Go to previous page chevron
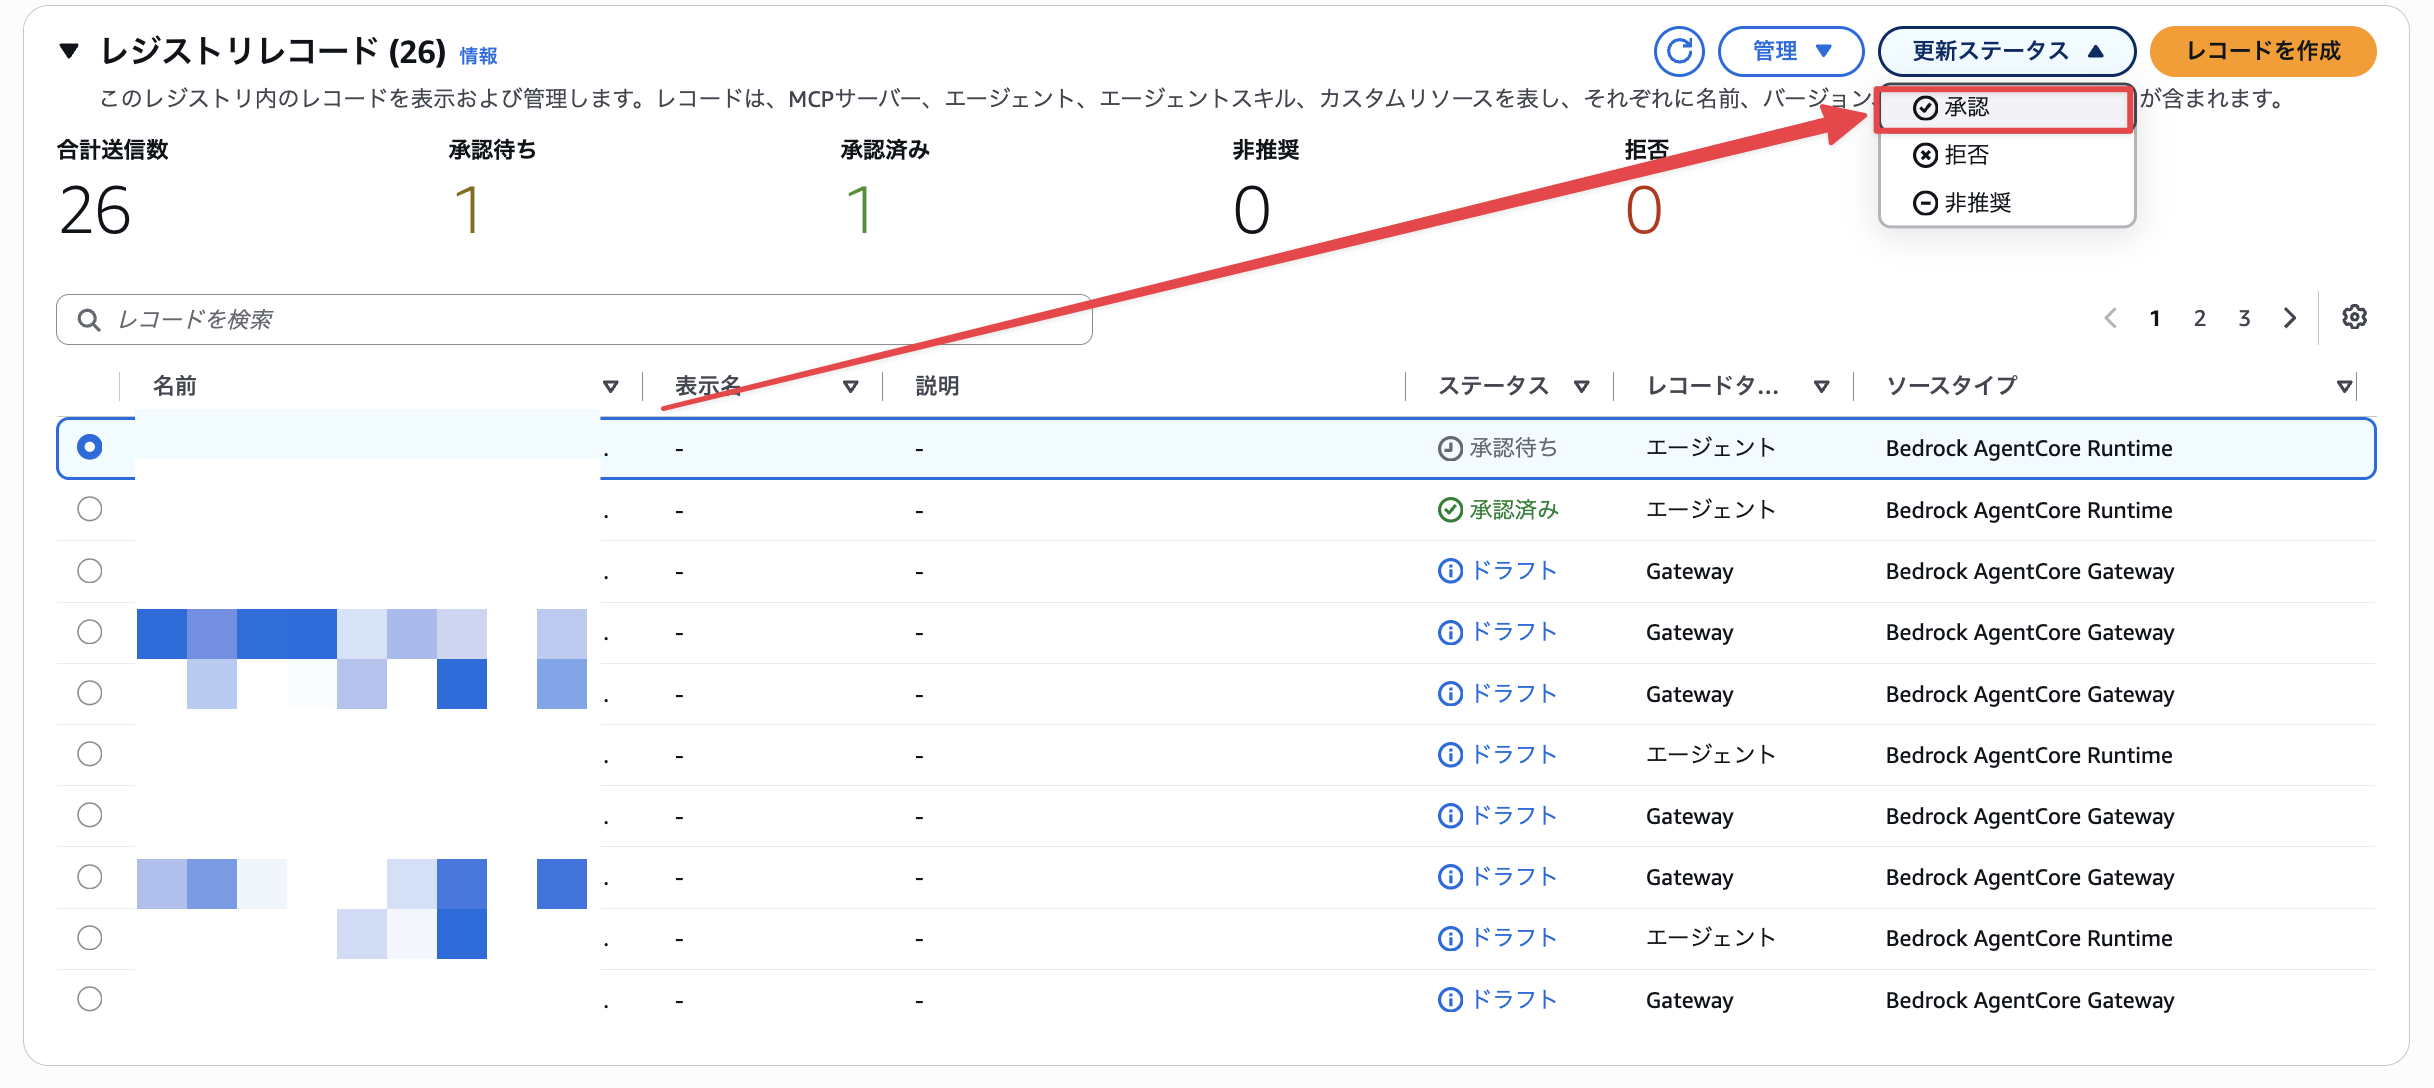This screenshot has width=2434, height=1088. [x=2110, y=318]
